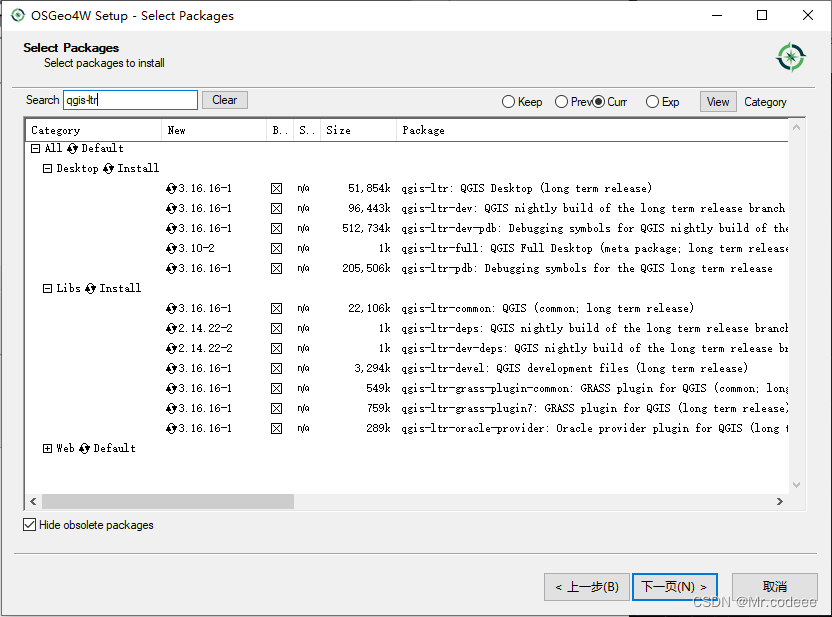Viewport: 832px width, 617px height.
Task: Click the New column header
Action: click(x=214, y=130)
